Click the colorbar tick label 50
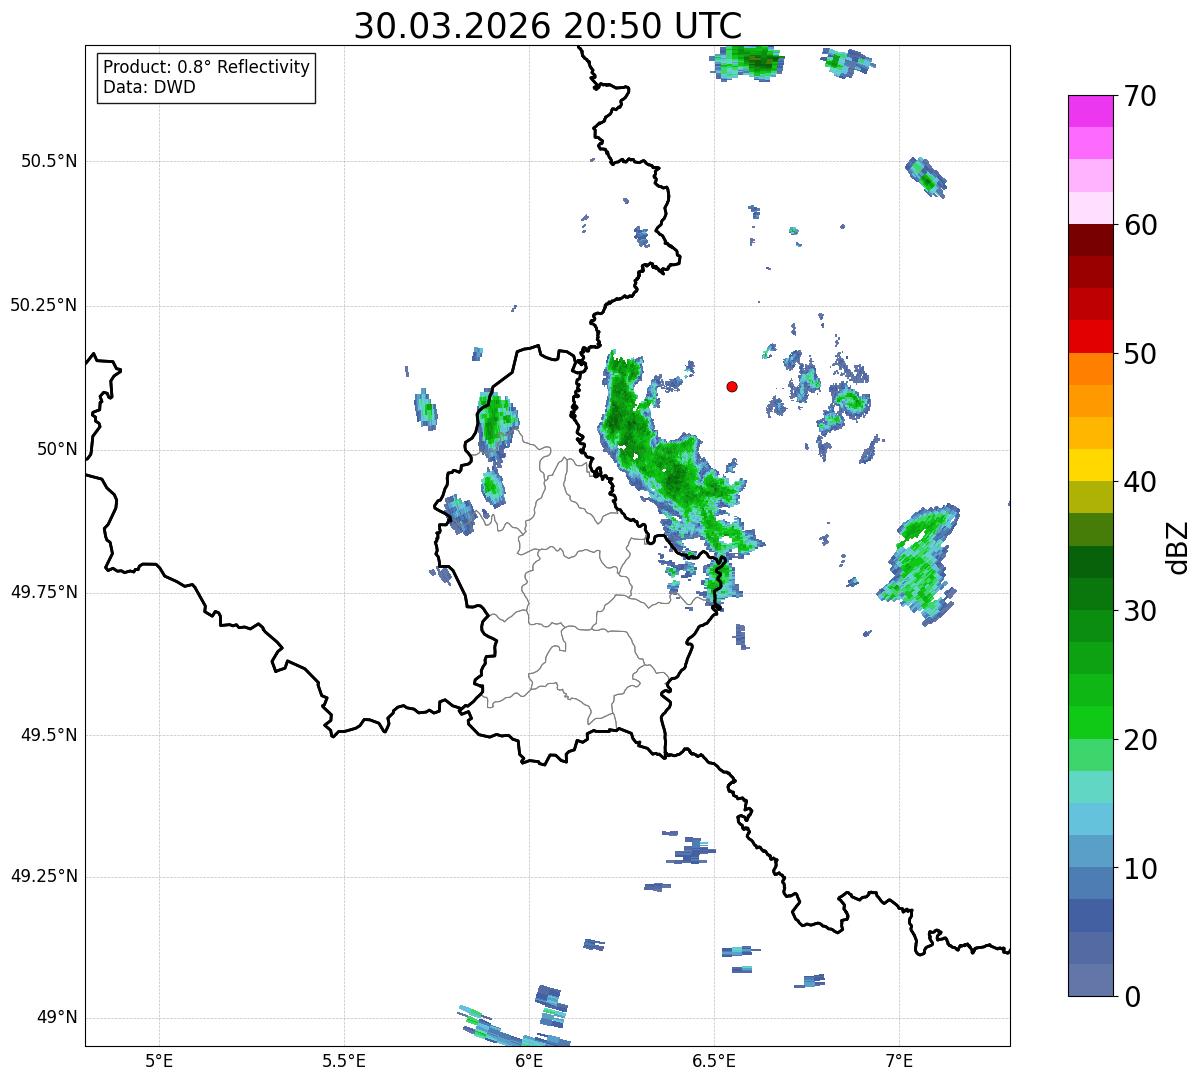 click(1140, 353)
